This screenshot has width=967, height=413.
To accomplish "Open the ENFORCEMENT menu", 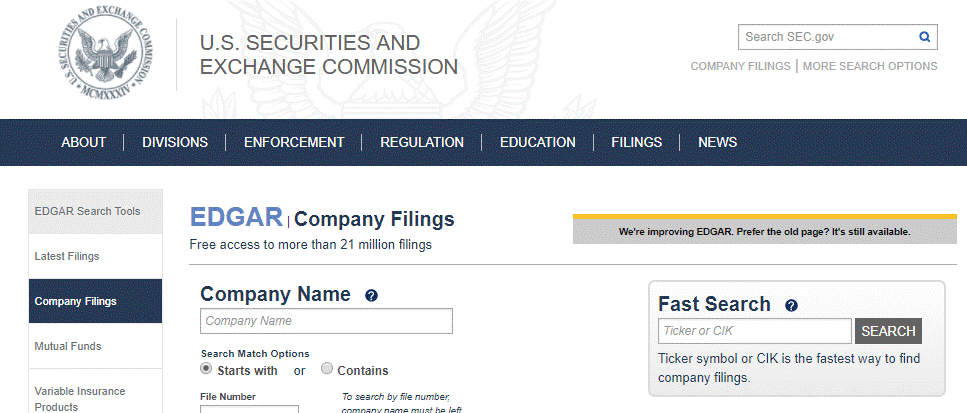I will [x=294, y=142].
